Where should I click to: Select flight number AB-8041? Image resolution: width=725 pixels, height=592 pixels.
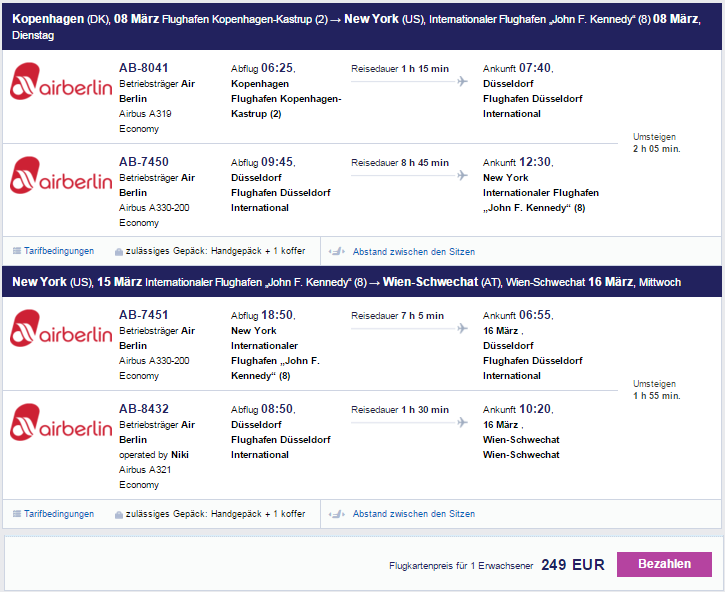(144, 68)
